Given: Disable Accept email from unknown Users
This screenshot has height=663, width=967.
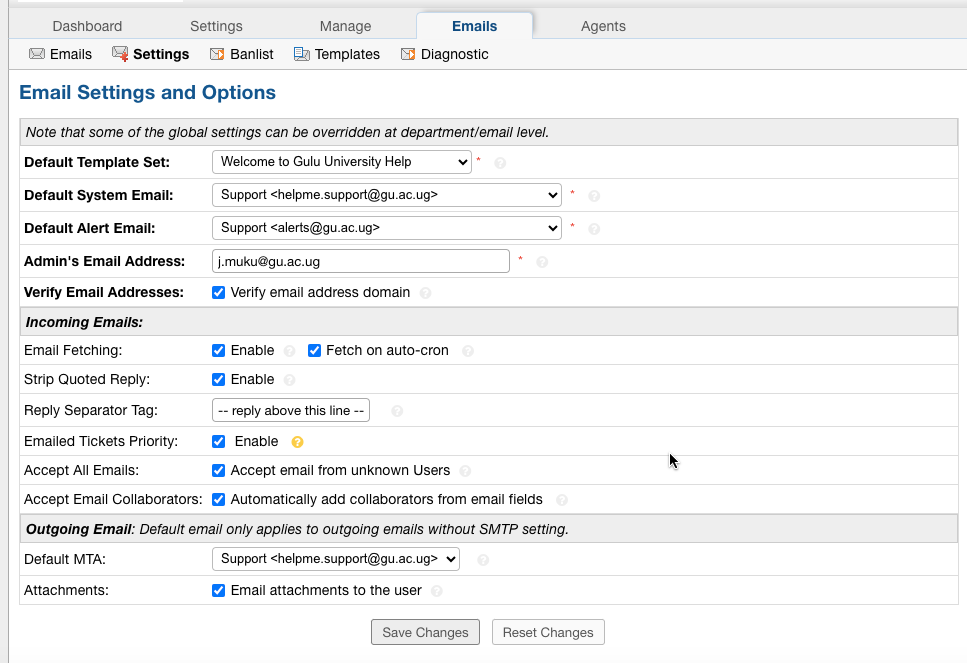Looking at the screenshot, I should coord(218,471).
